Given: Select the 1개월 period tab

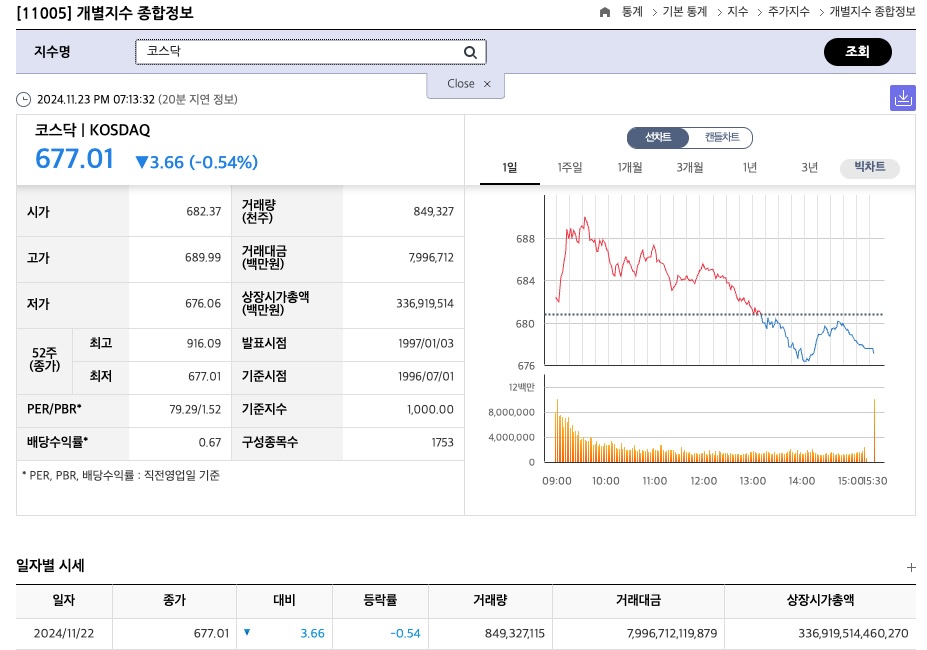Looking at the screenshot, I should click(x=630, y=167).
